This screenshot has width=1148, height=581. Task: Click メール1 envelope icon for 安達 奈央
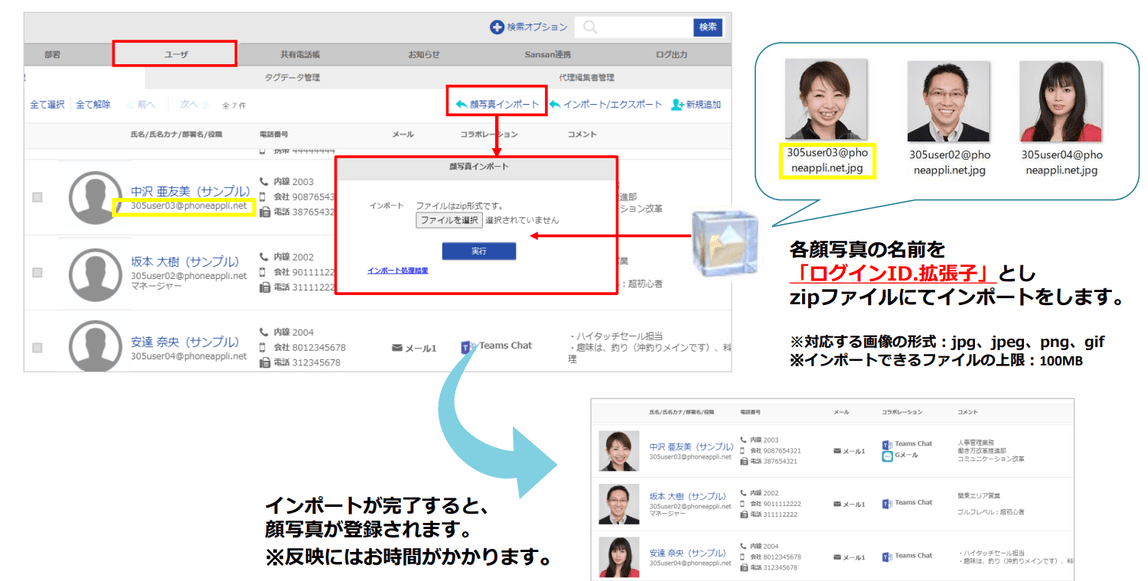[x=397, y=348]
